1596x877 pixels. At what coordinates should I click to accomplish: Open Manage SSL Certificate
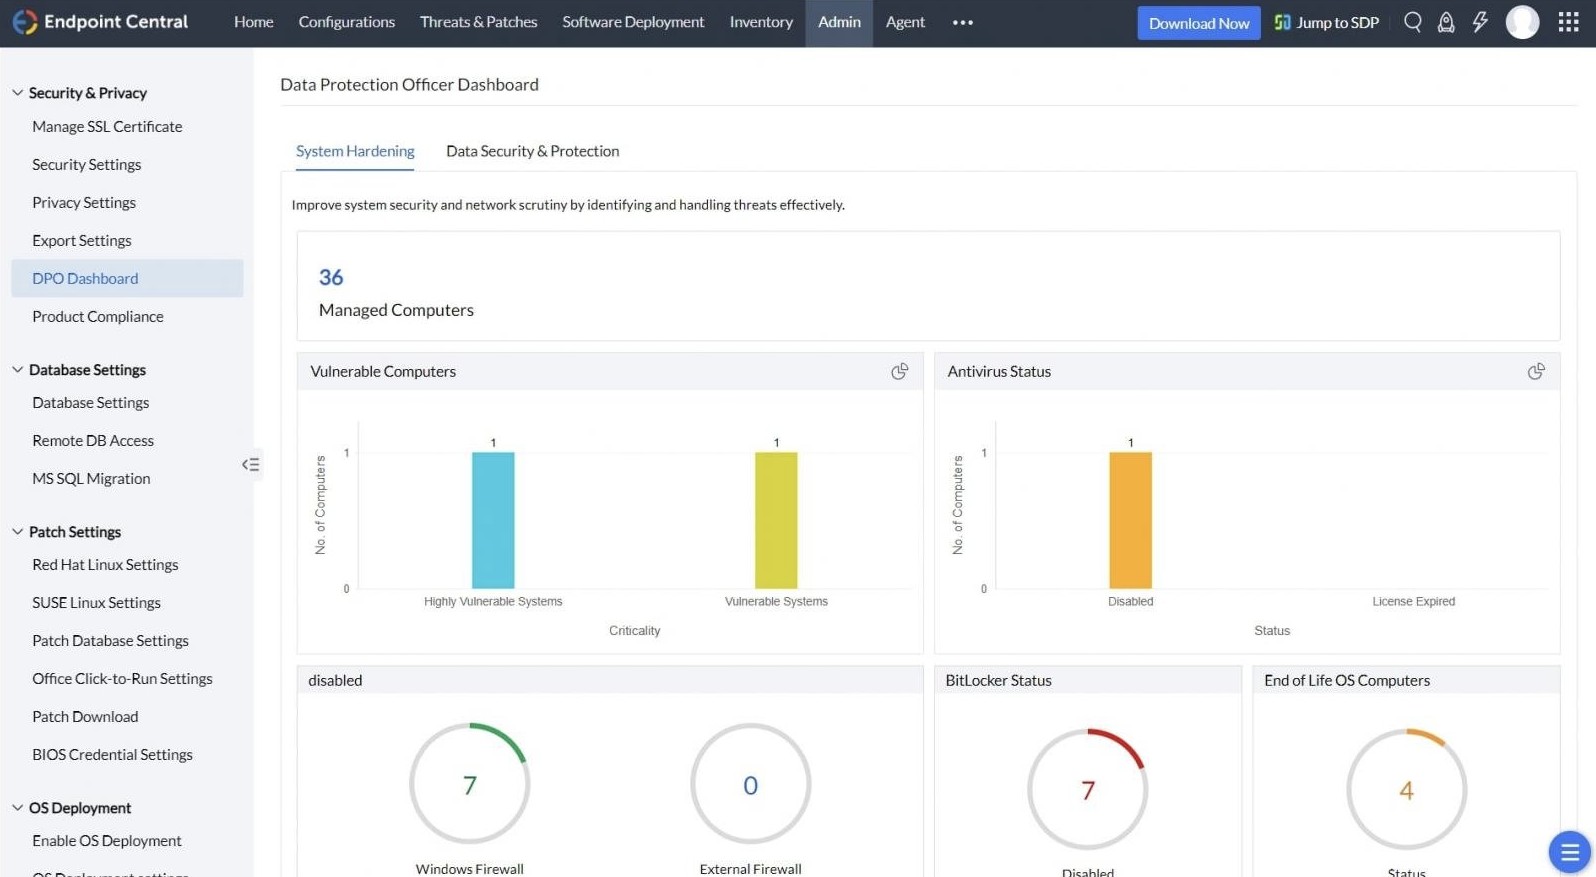[x=107, y=126]
